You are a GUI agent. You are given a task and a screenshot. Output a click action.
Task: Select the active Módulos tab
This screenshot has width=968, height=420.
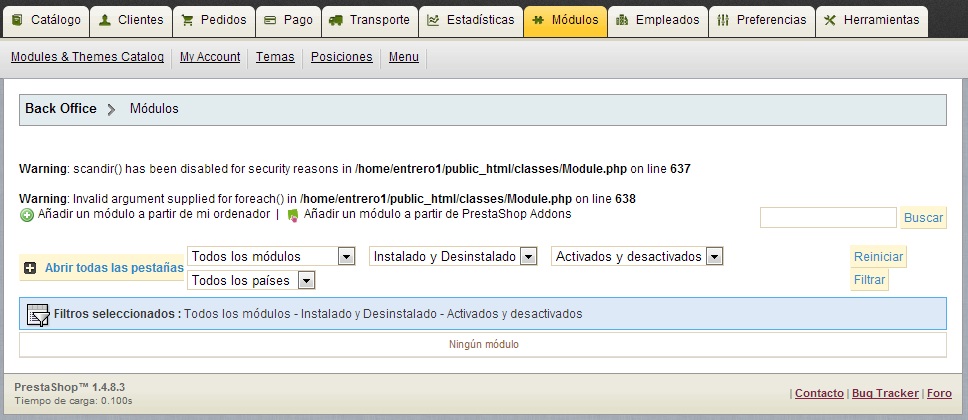click(x=565, y=21)
